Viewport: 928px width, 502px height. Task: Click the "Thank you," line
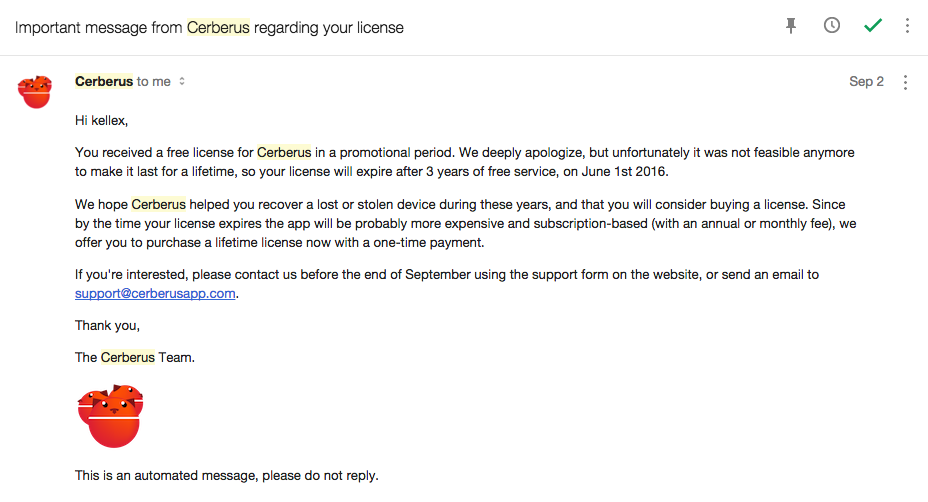pyautogui.click(x=108, y=325)
